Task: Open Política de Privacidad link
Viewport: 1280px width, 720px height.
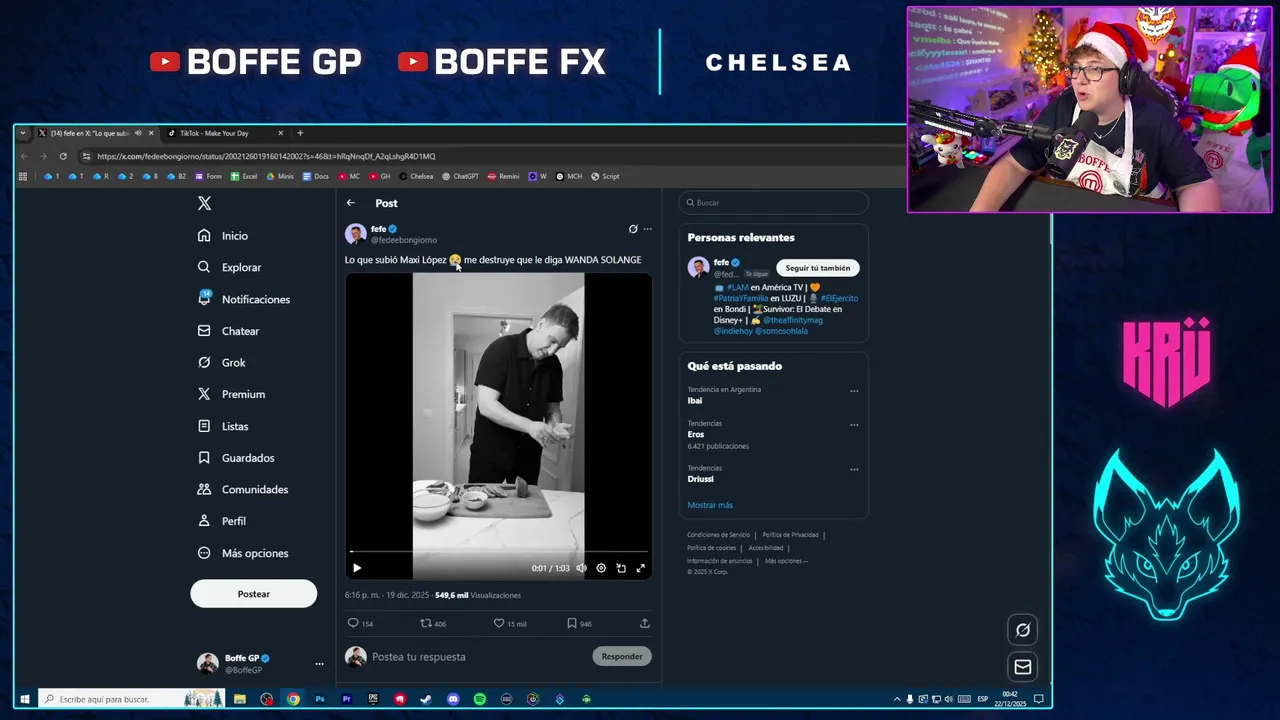Action: (790, 535)
